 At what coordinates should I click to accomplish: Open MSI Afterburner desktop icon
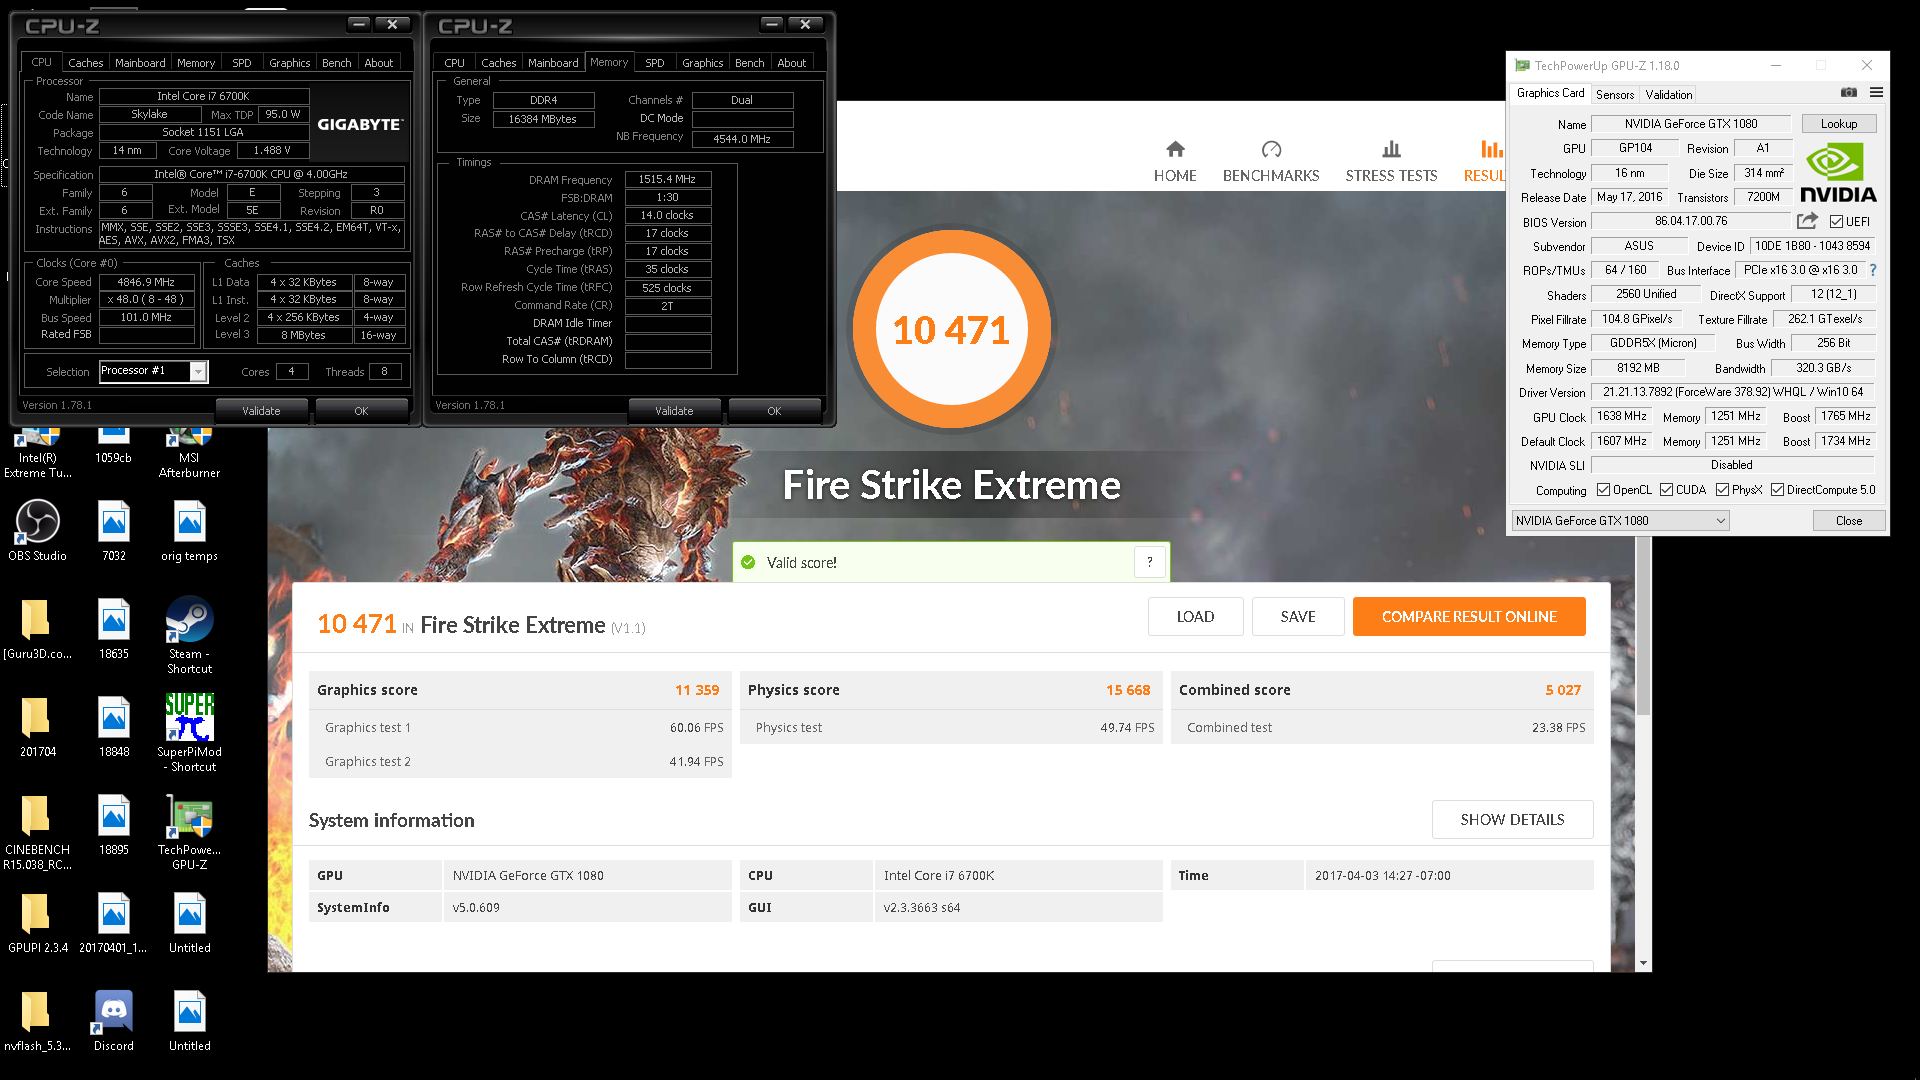[189, 454]
